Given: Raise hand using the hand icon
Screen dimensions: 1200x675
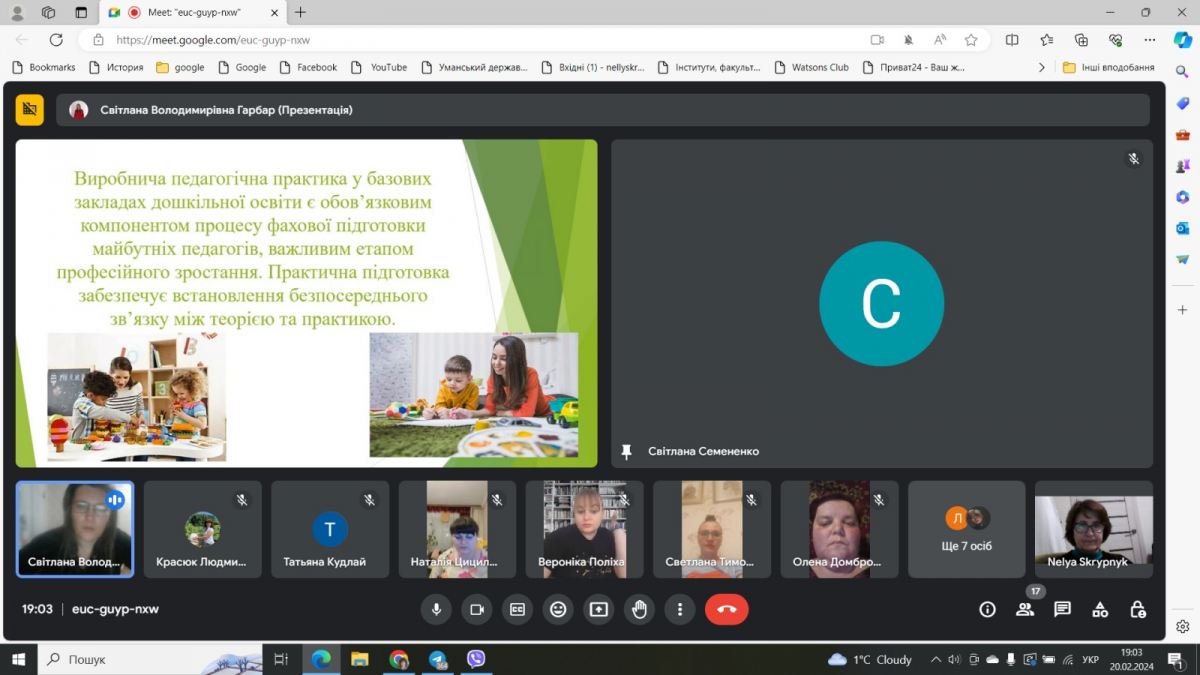Looking at the screenshot, I should click(x=639, y=609).
